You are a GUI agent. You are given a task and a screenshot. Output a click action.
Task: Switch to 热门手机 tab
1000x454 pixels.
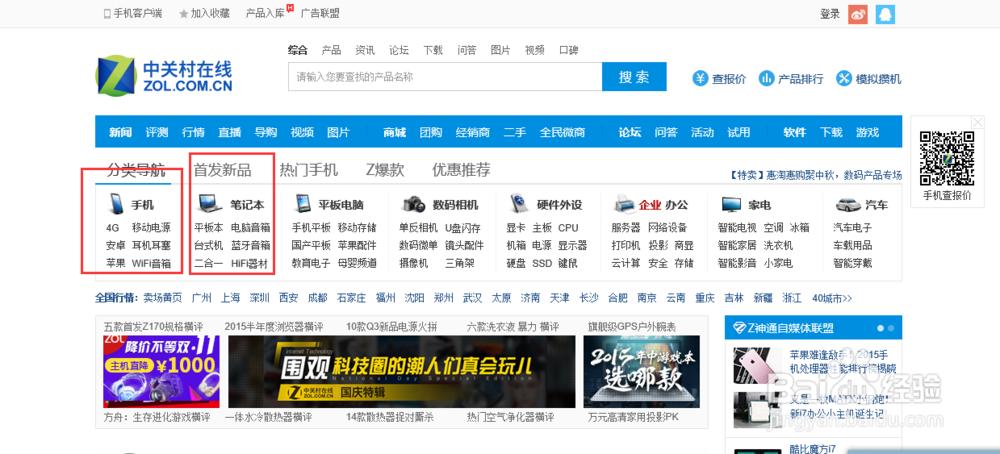click(x=309, y=170)
